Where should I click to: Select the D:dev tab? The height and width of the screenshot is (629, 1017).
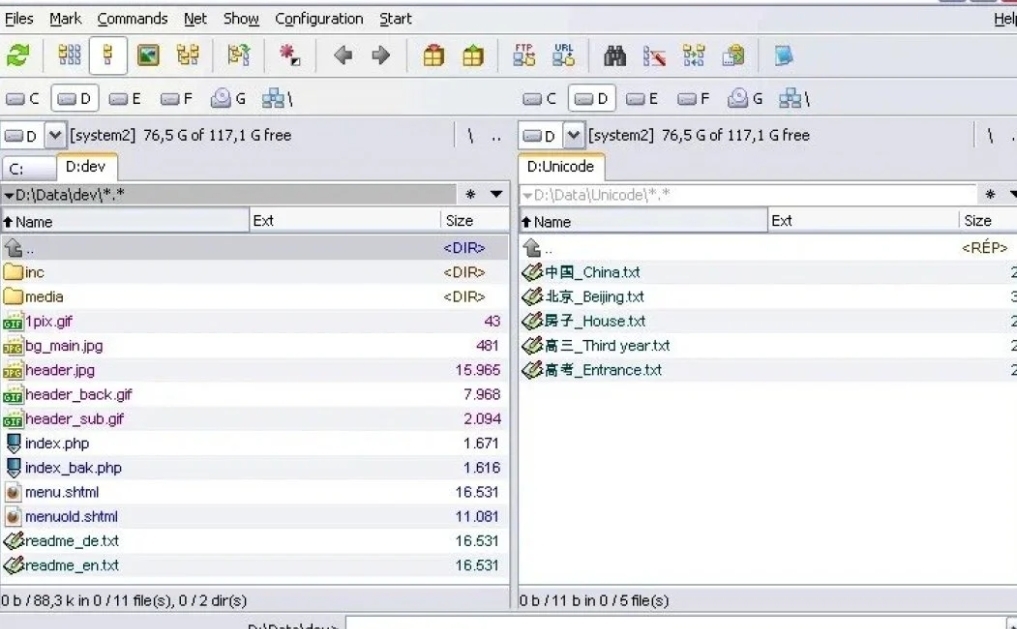tap(86, 167)
